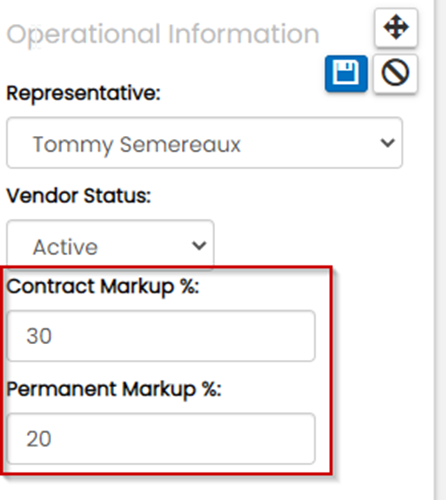Click the Permanent Markup %: label
The width and height of the screenshot is (446, 500).
pos(114,390)
